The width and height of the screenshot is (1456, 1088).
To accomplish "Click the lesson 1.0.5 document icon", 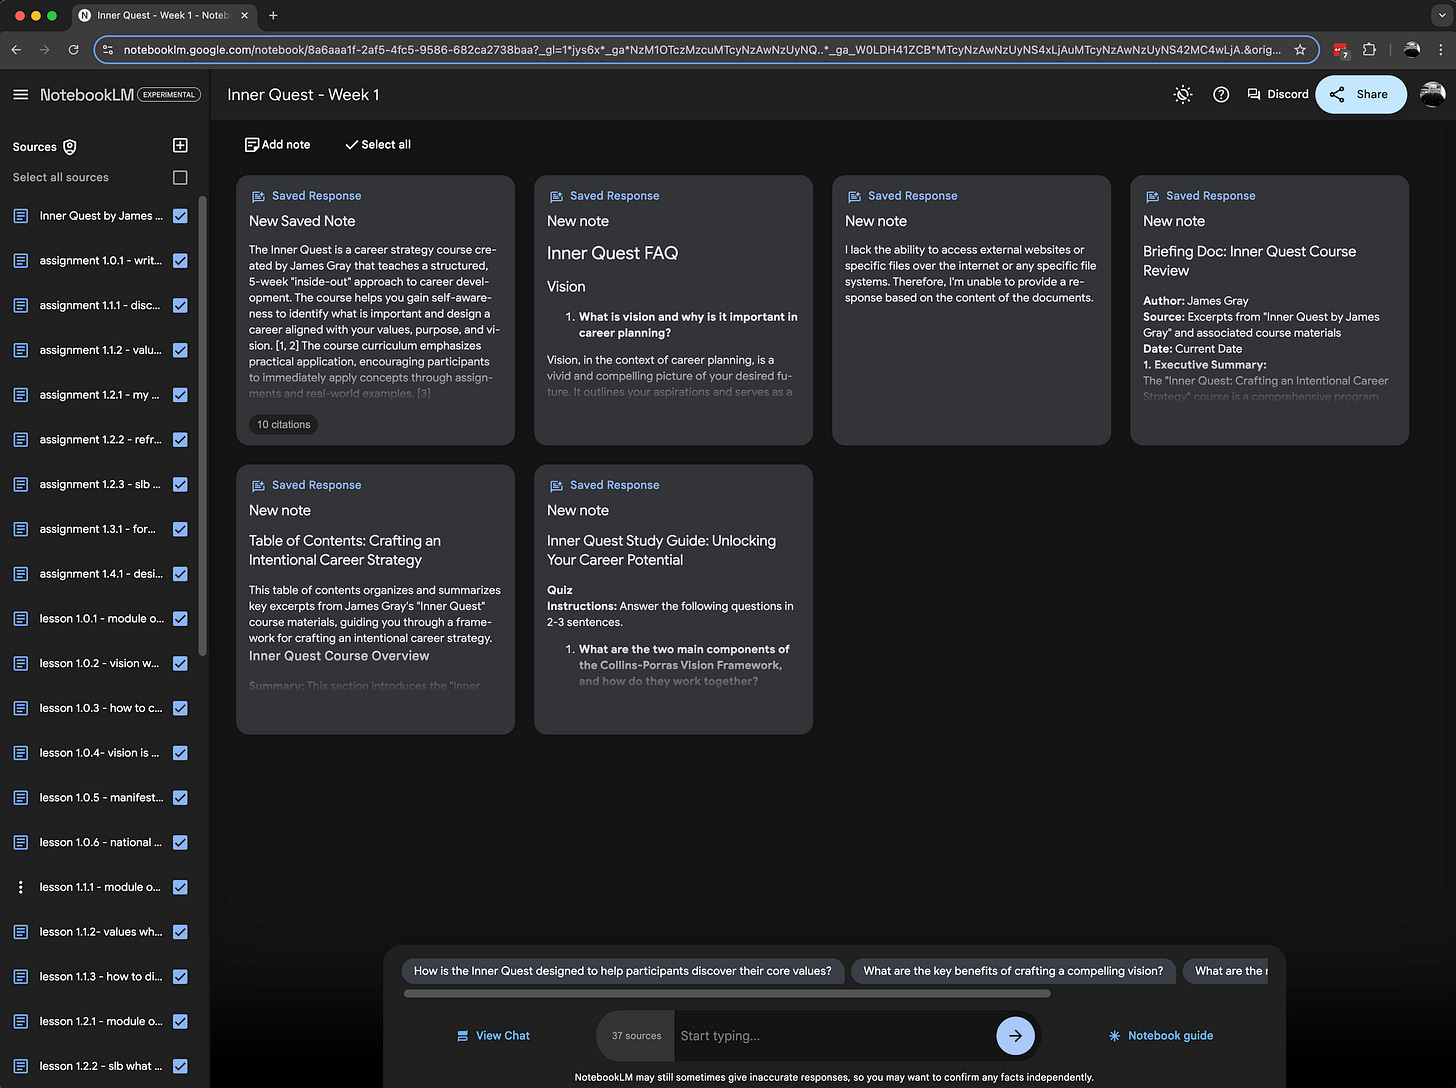I will [21, 798].
